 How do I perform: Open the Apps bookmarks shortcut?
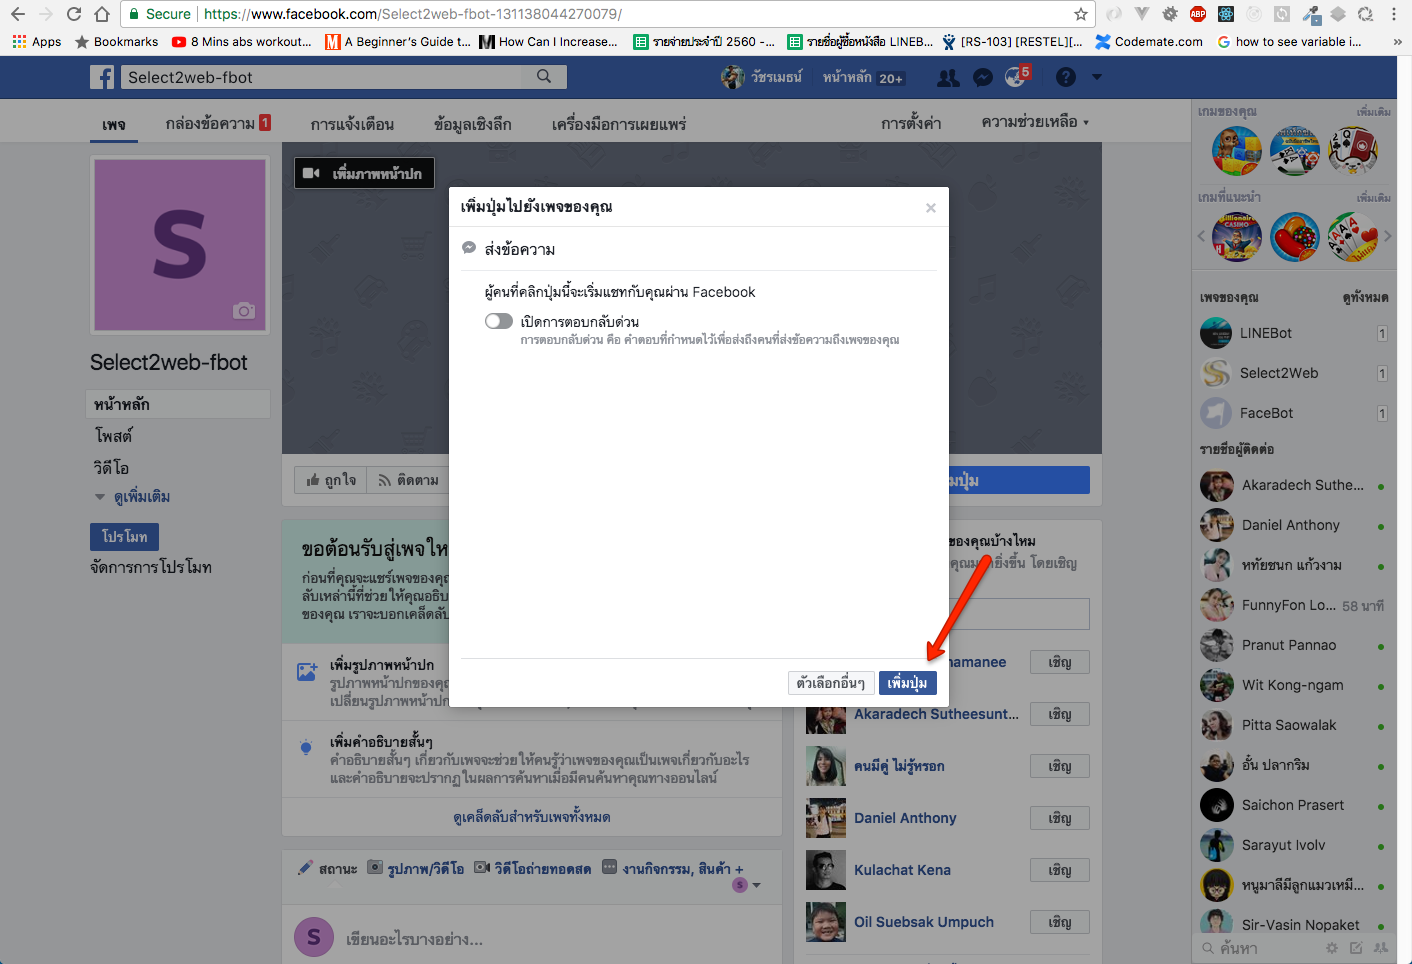pos(37,42)
